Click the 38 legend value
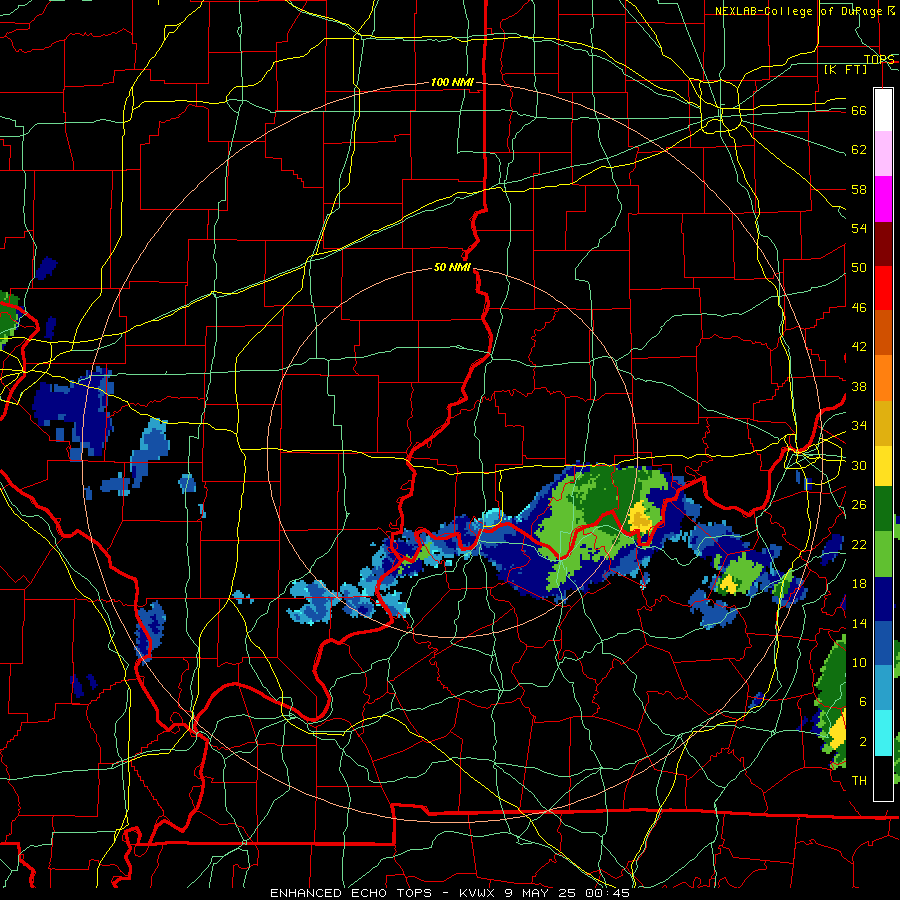The height and width of the screenshot is (900, 900). point(859,386)
